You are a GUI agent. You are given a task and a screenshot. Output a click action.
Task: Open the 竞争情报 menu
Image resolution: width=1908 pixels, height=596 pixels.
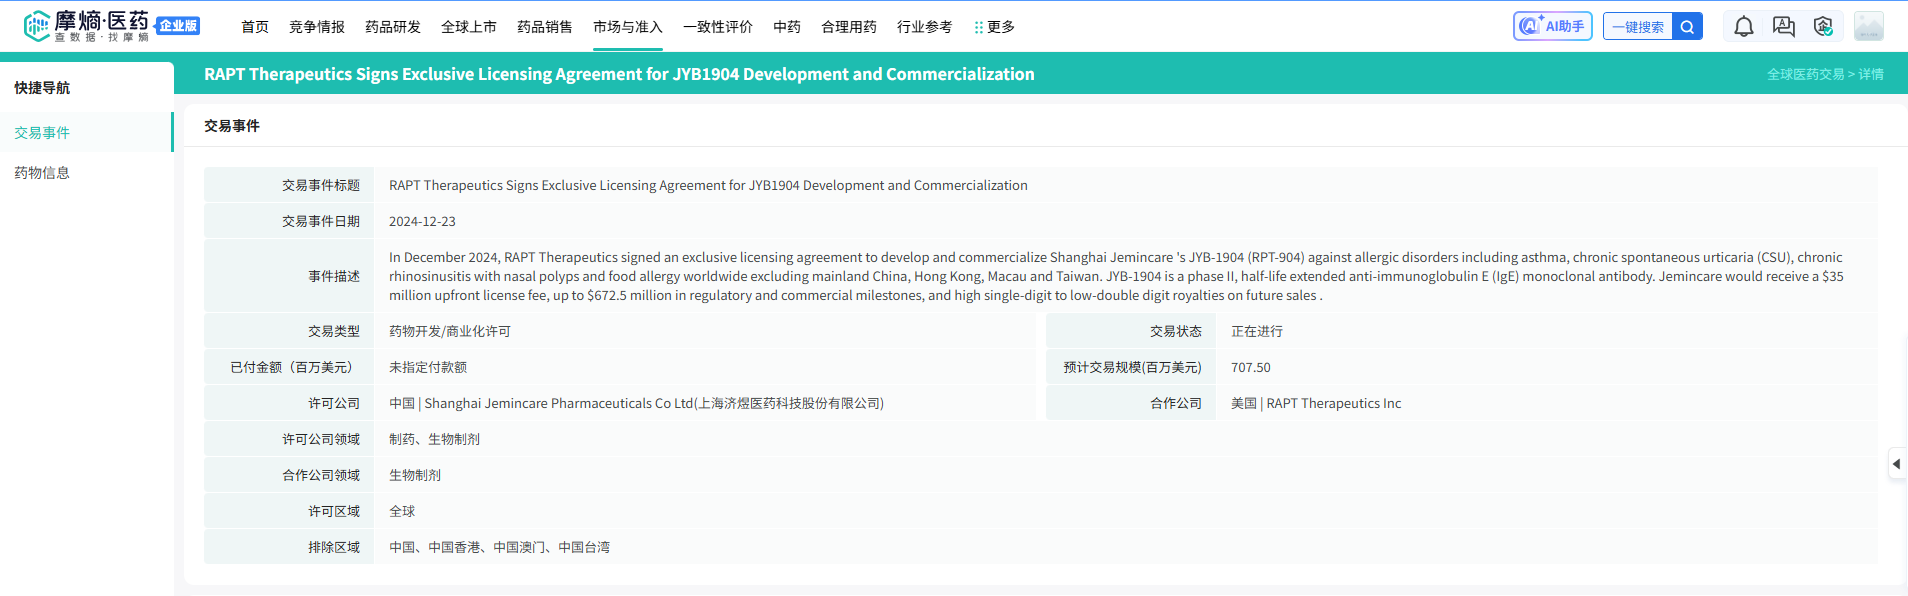317,27
